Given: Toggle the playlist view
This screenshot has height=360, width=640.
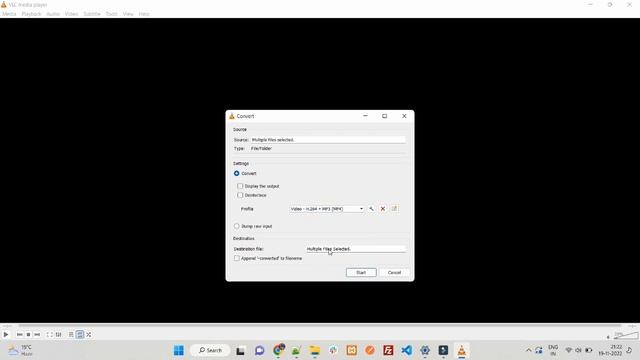Looking at the screenshot, I should pos(71,335).
